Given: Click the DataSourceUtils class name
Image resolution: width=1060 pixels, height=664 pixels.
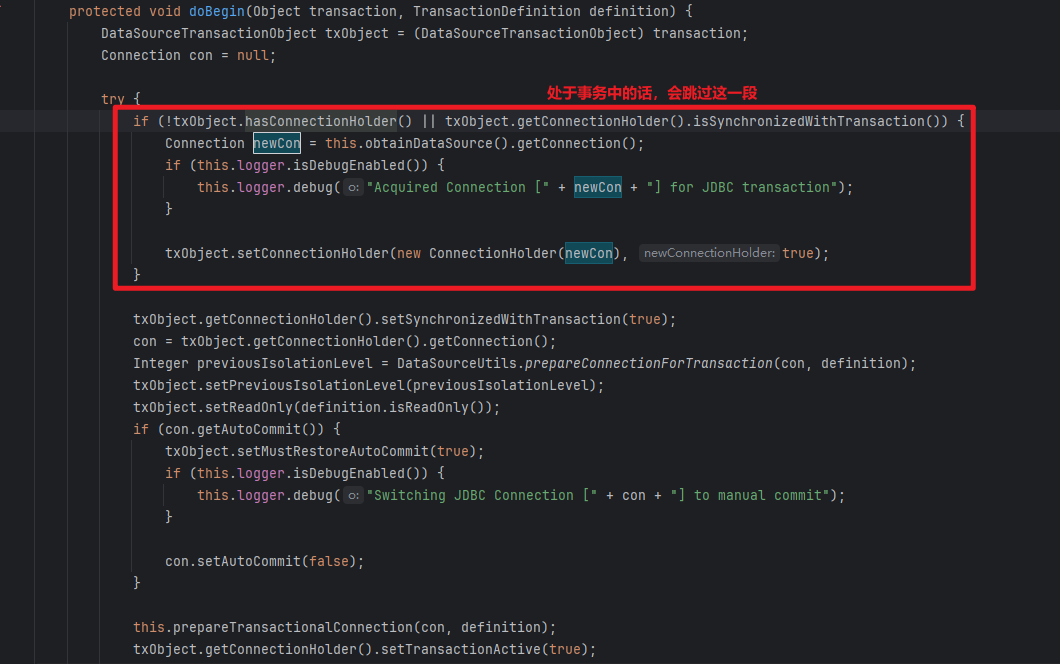Looking at the screenshot, I should click(457, 364).
